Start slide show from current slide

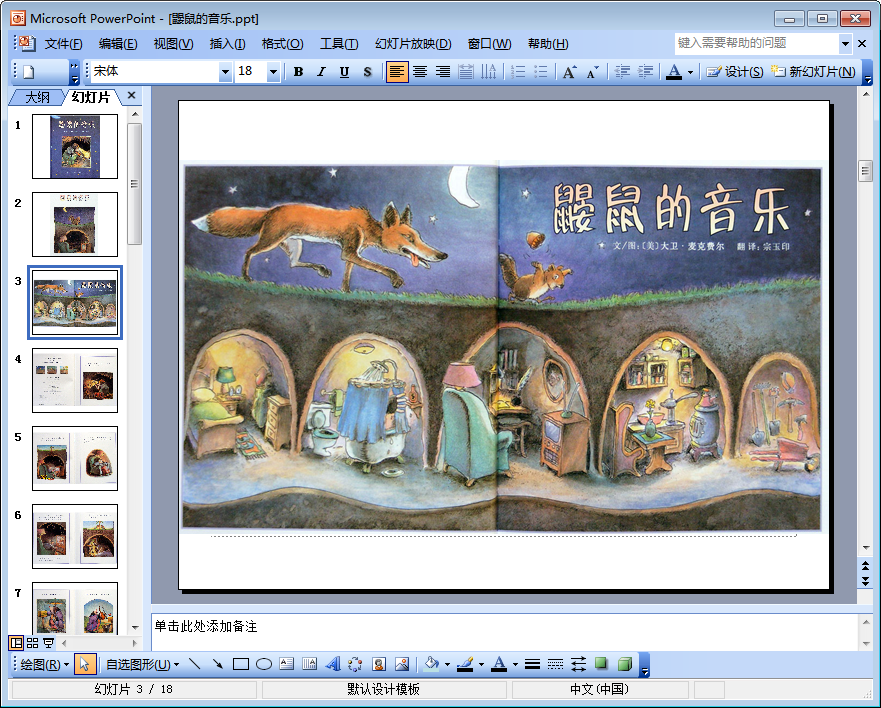(49, 642)
